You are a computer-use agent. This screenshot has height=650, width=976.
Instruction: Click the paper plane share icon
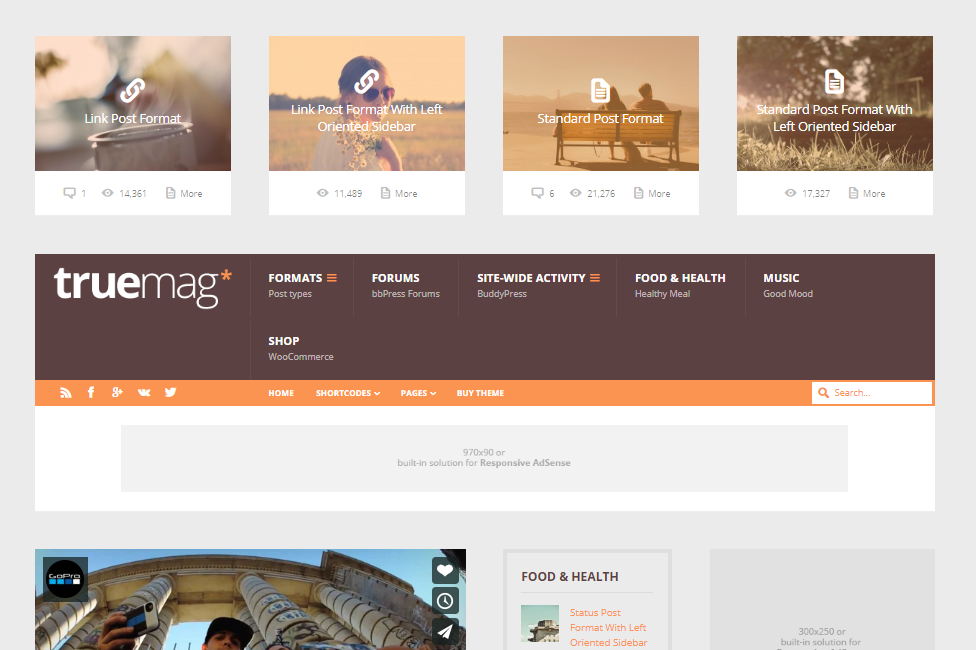(445, 632)
